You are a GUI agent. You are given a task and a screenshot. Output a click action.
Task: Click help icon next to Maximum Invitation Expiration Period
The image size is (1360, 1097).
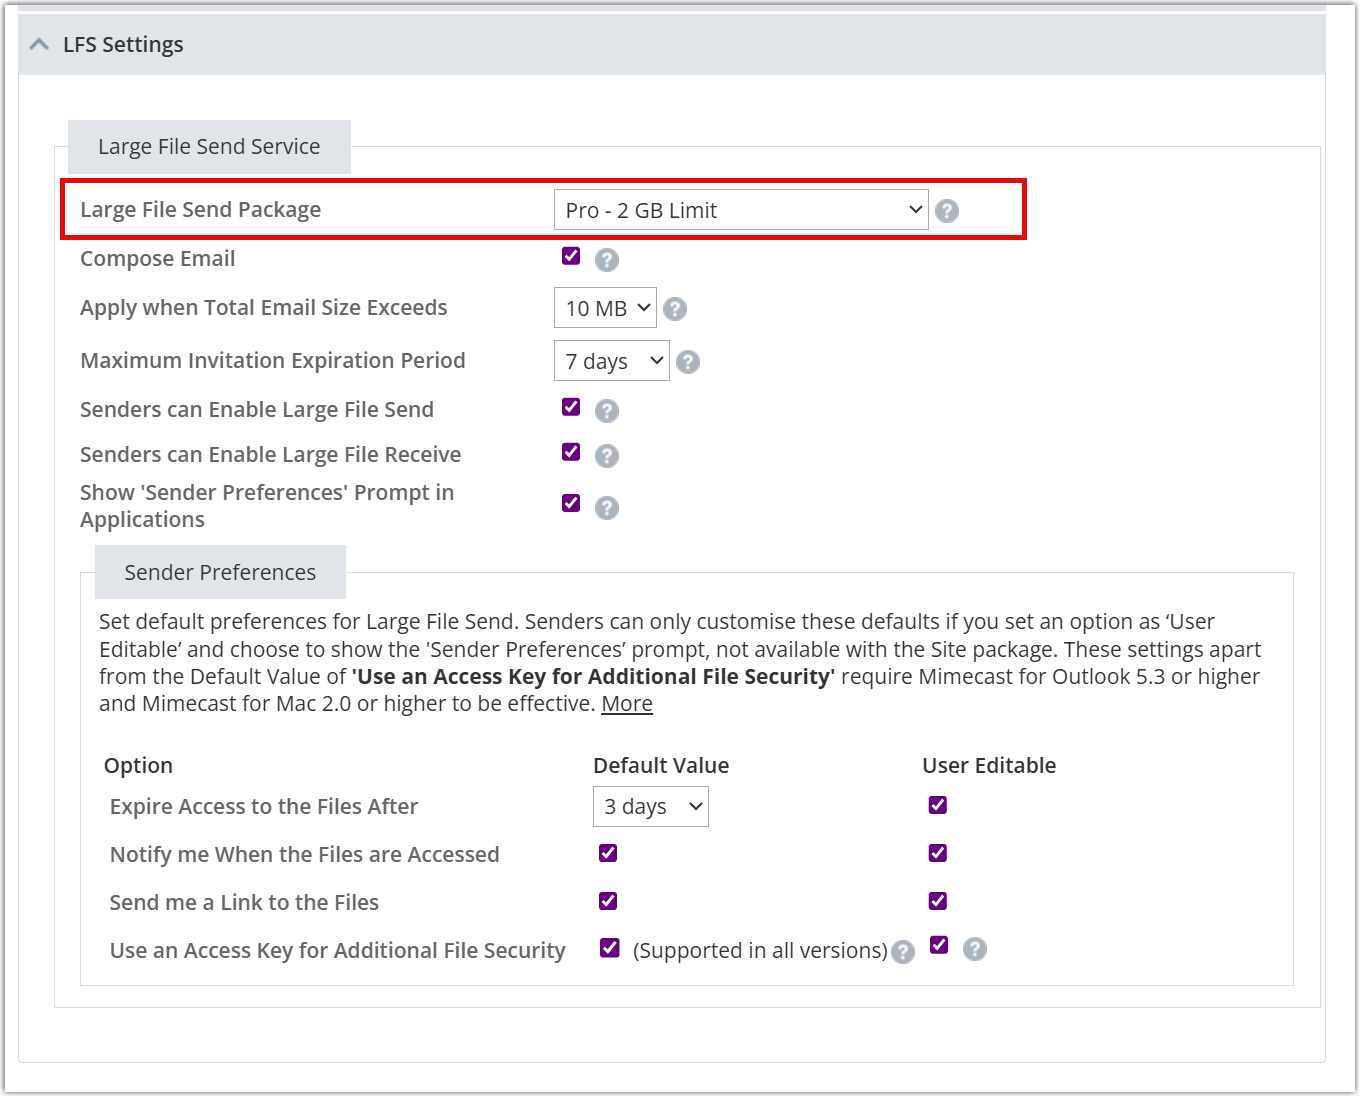688,361
